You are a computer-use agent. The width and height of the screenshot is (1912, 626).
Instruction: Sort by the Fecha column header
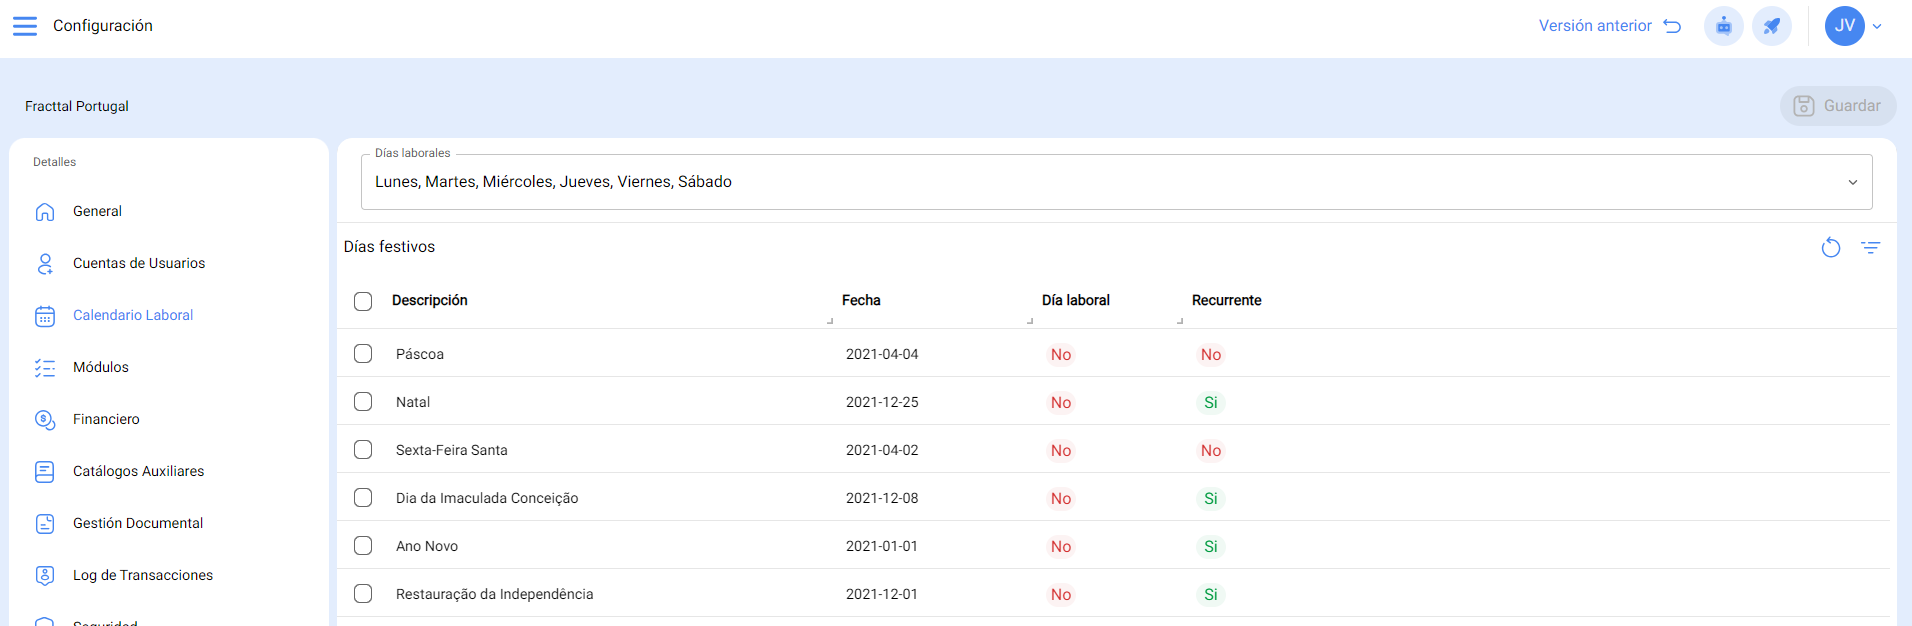click(x=861, y=300)
